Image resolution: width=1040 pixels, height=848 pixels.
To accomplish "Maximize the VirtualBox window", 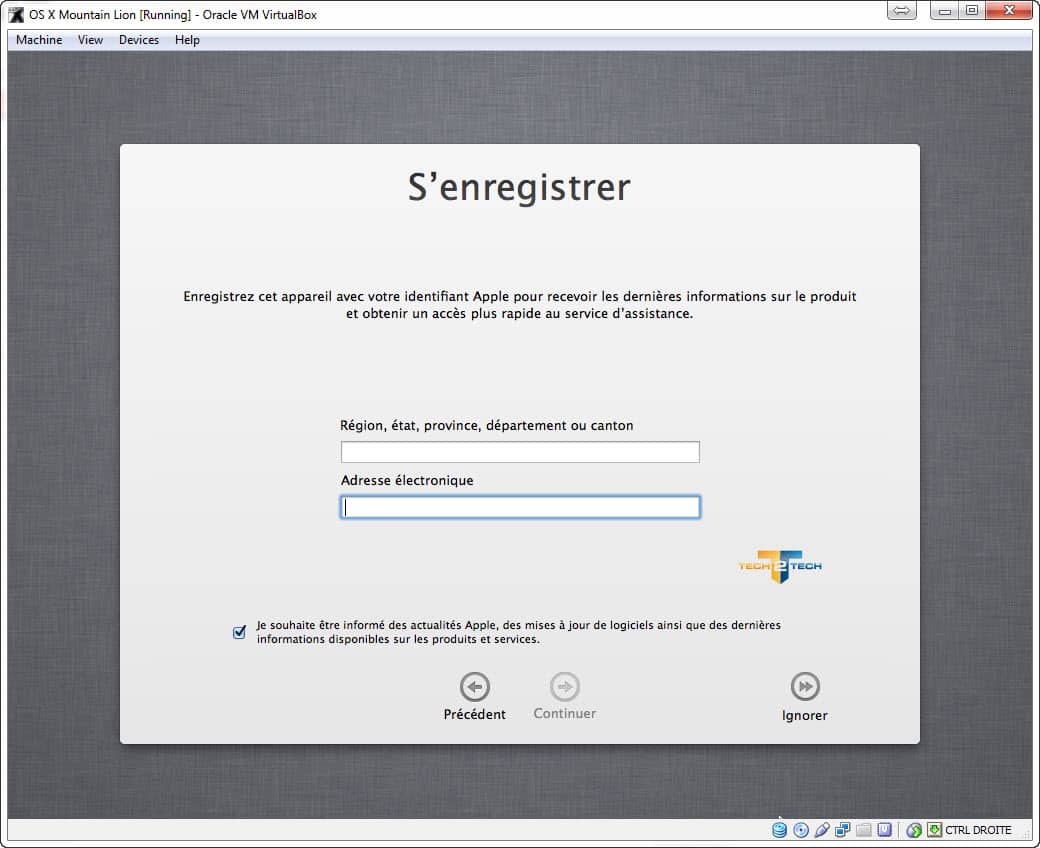I will point(972,11).
